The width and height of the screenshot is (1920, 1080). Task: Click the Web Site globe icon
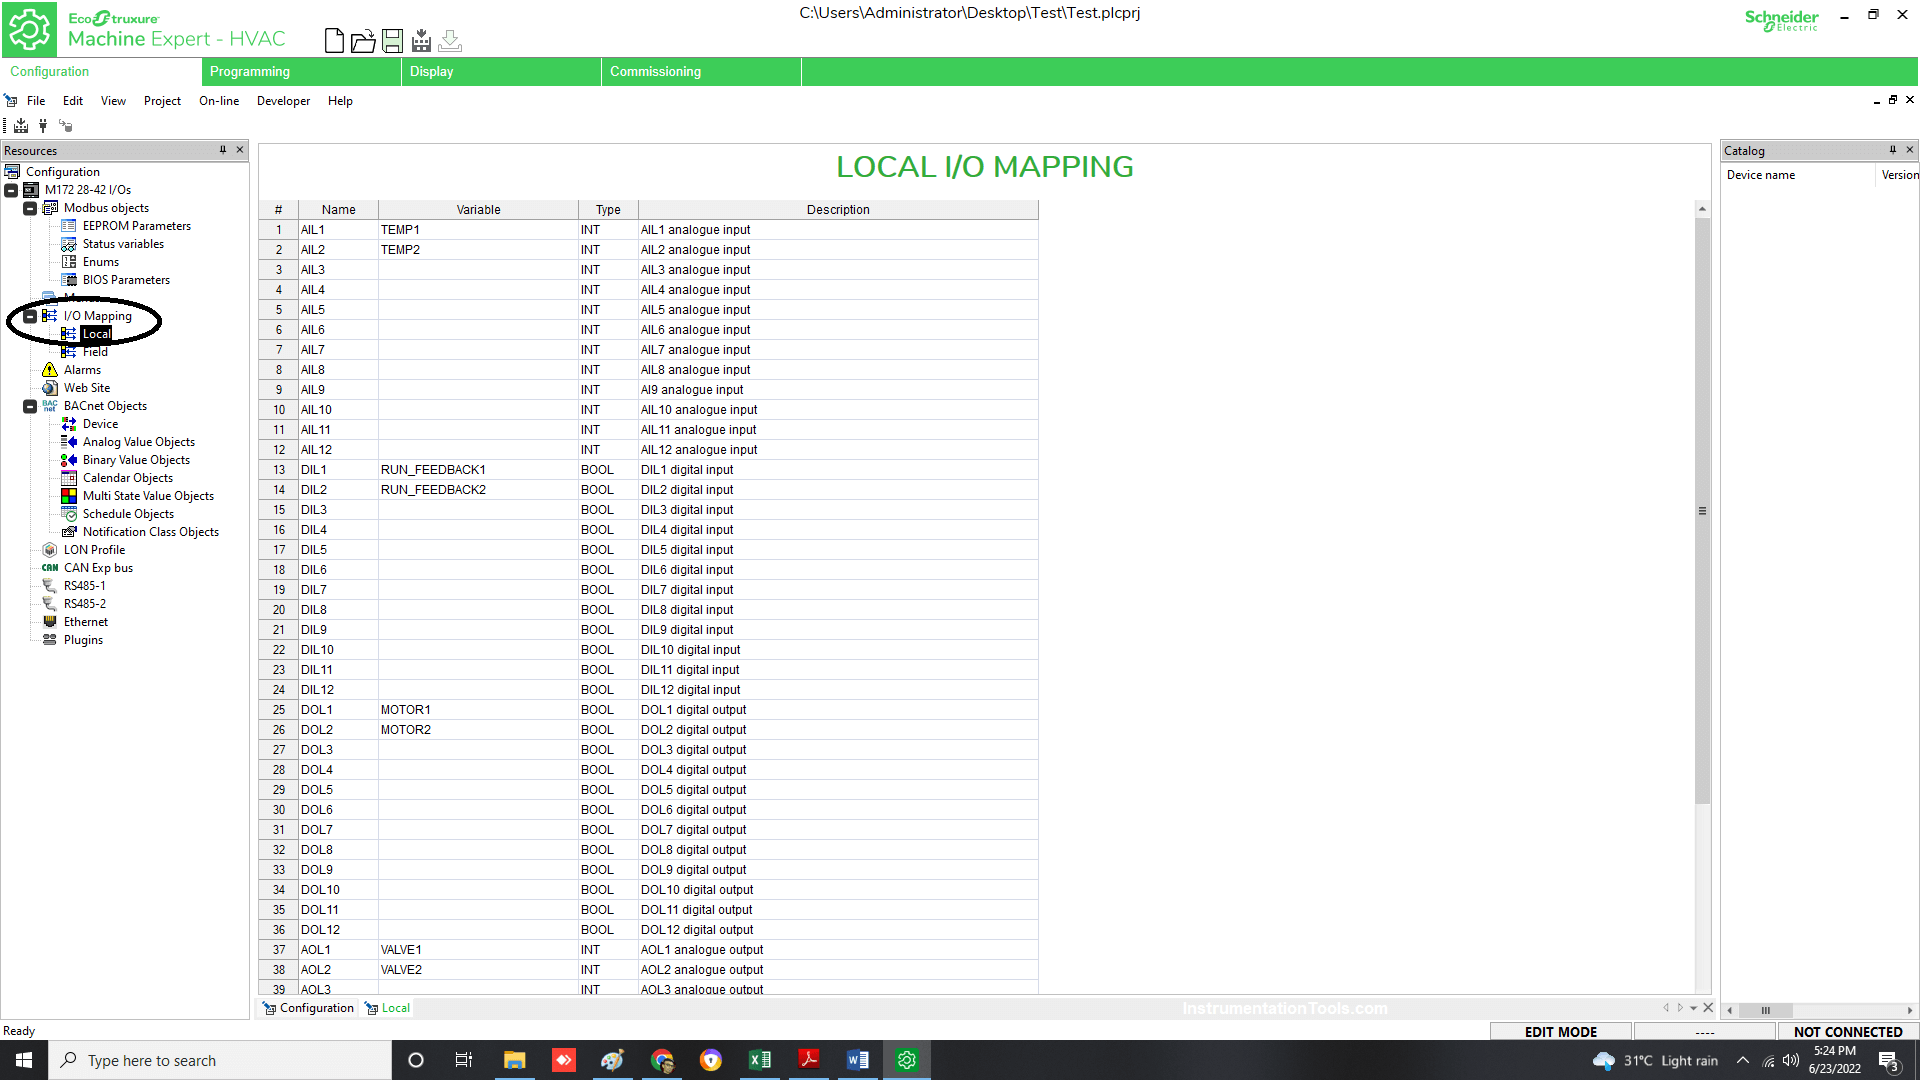tap(50, 388)
